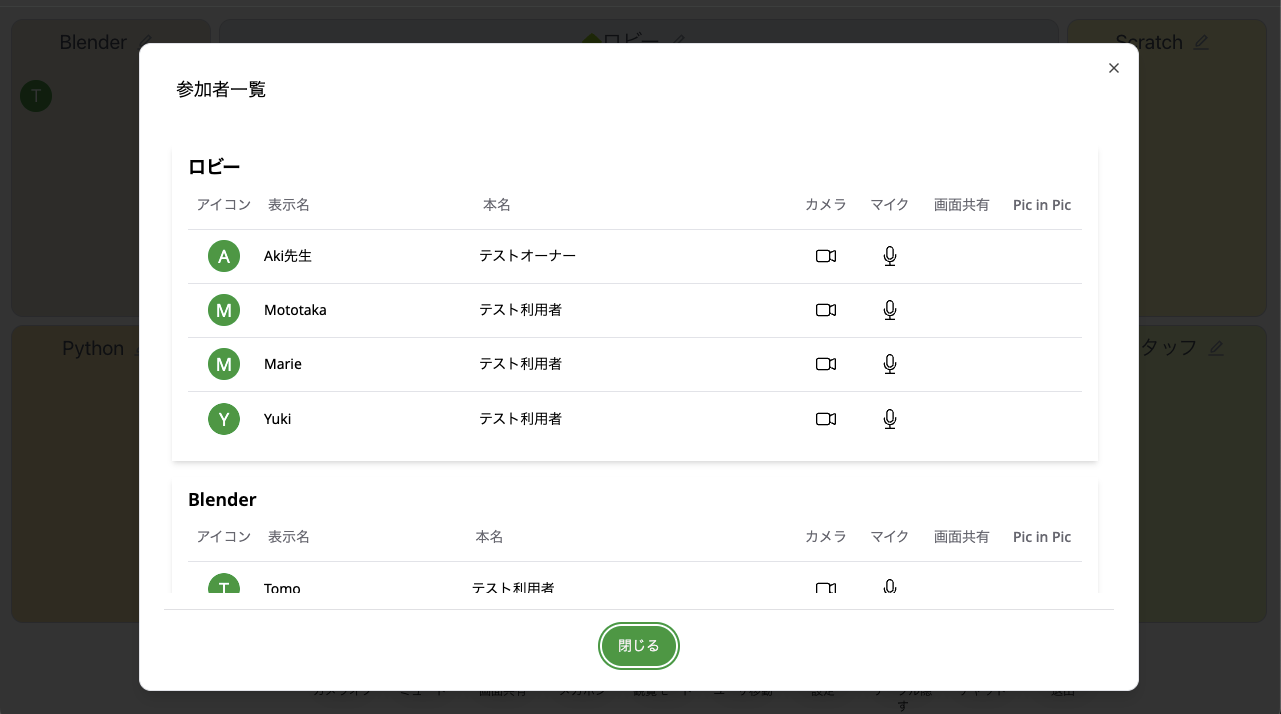Click the camera icon in Yuki's row
Viewport: 1281px width, 714px height.
(x=825, y=419)
